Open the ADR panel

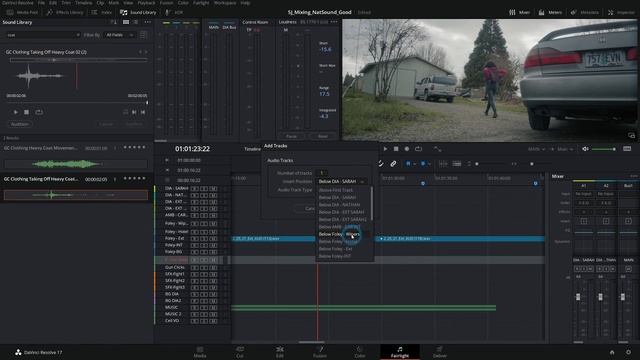point(174,13)
